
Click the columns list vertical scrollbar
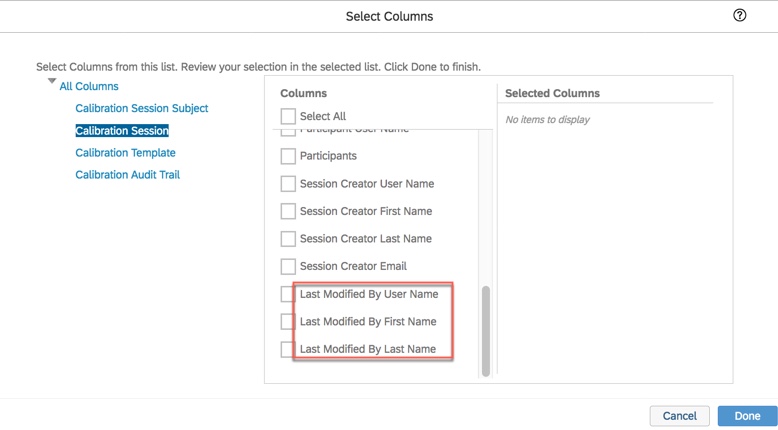point(486,330)
